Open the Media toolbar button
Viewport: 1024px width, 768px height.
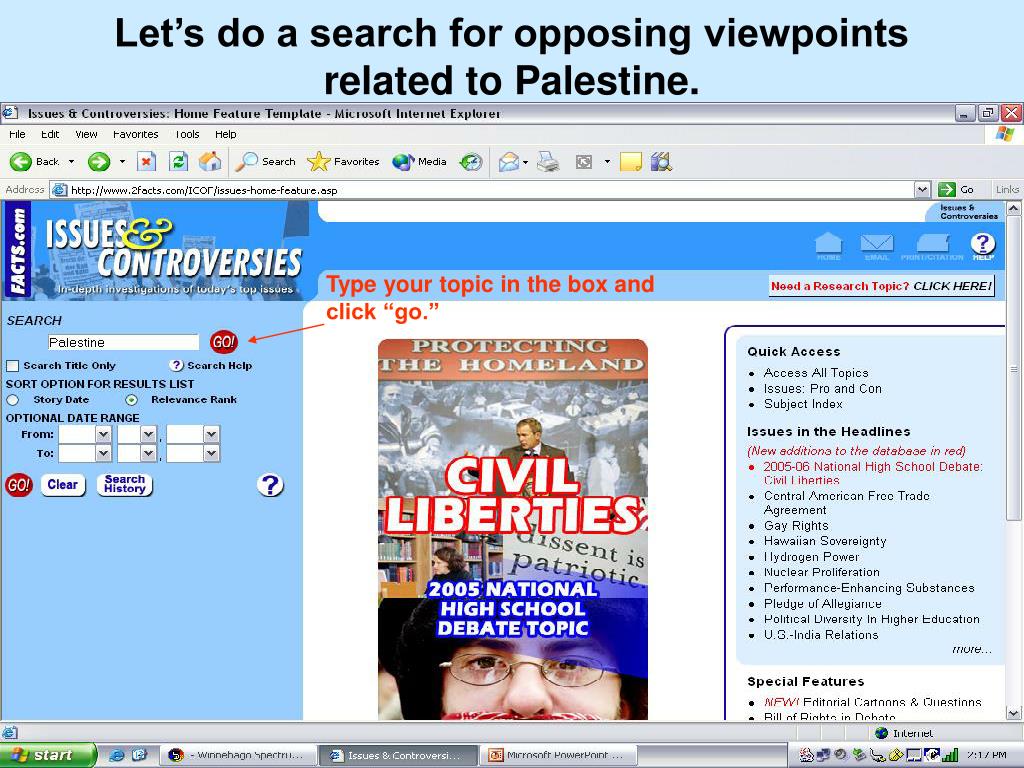[x=419, y=161]
